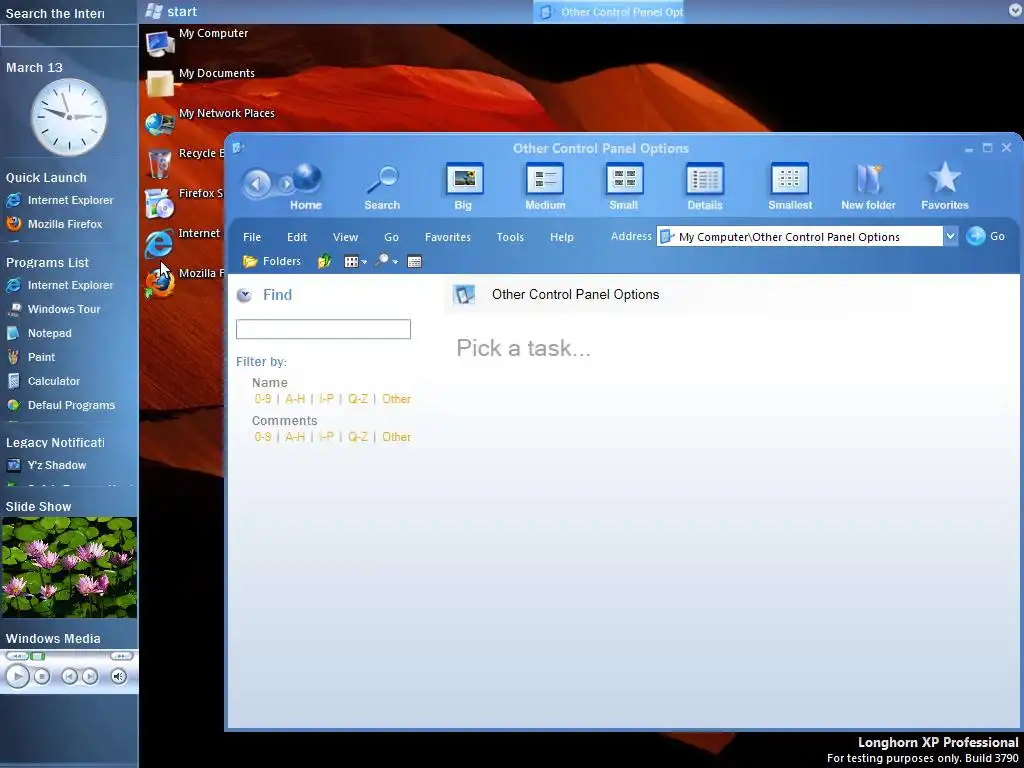This screenshot has width=1024, height=768.
Task: Go back with the Back arrow button
Action: [257, 184]
